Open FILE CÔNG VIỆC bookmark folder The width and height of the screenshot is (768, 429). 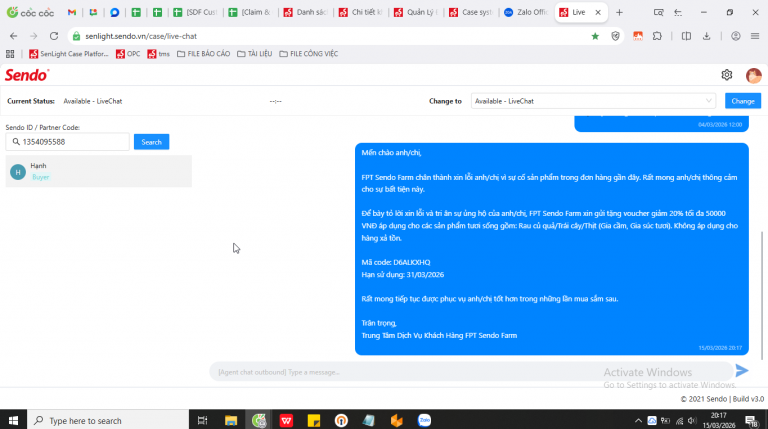click(x=309, y=54)
